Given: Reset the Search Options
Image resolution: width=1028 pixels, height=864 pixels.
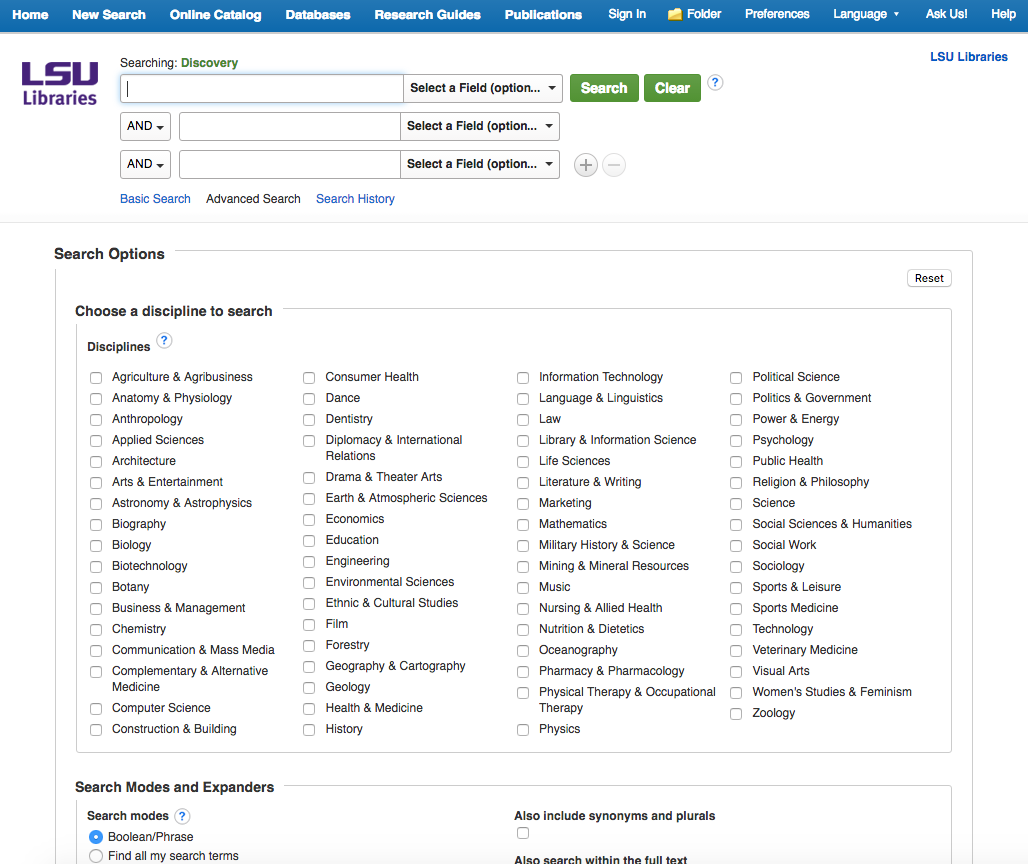Looking at the screenshot, I should 928,278.
